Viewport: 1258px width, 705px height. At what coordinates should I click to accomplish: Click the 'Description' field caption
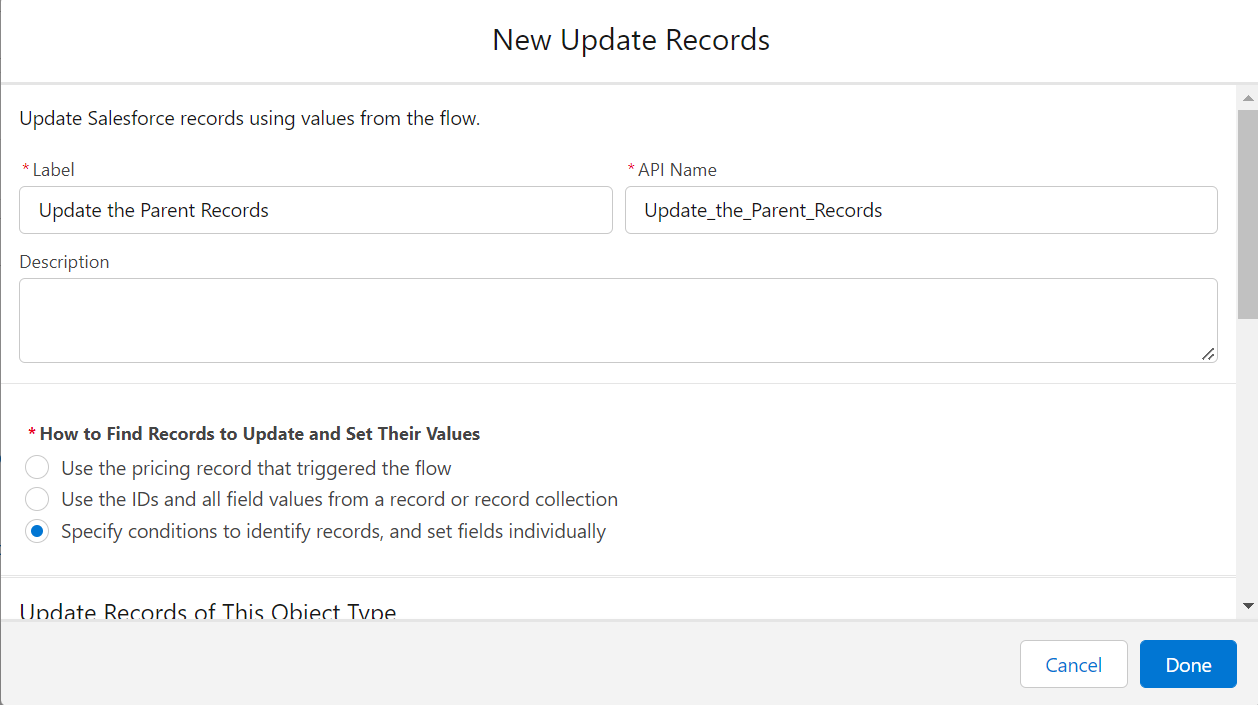[64, 262]
